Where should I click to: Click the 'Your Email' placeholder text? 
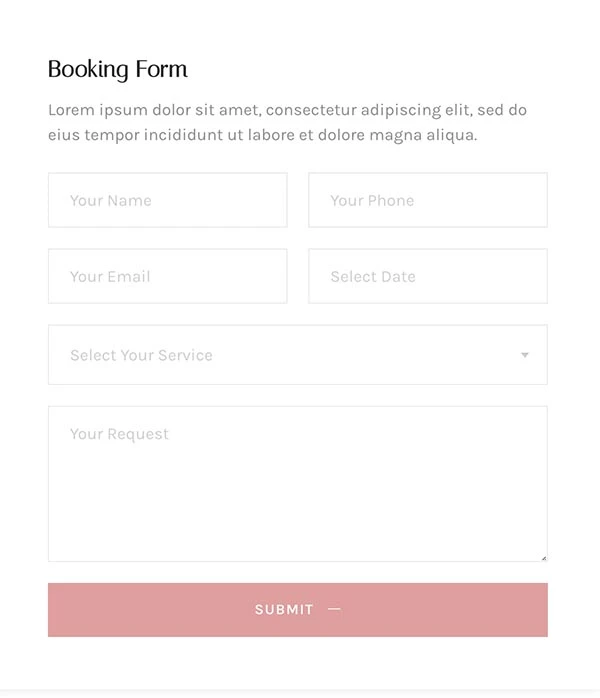[110, 276]
